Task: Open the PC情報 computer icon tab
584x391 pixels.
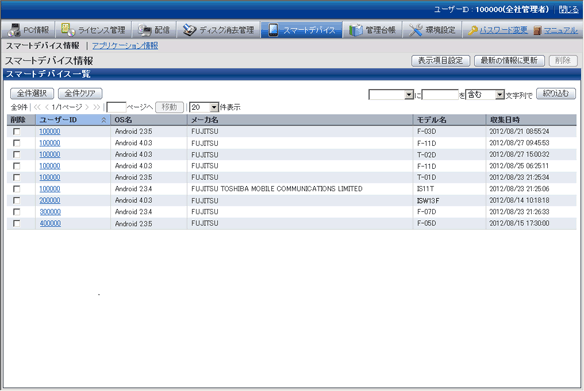Action: tap(14, 30)
